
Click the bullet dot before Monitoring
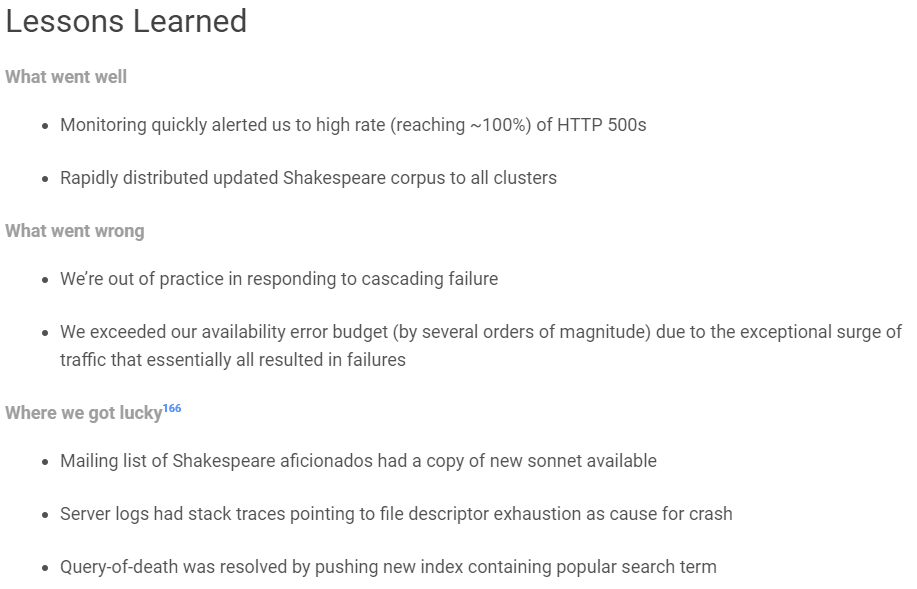46,126
